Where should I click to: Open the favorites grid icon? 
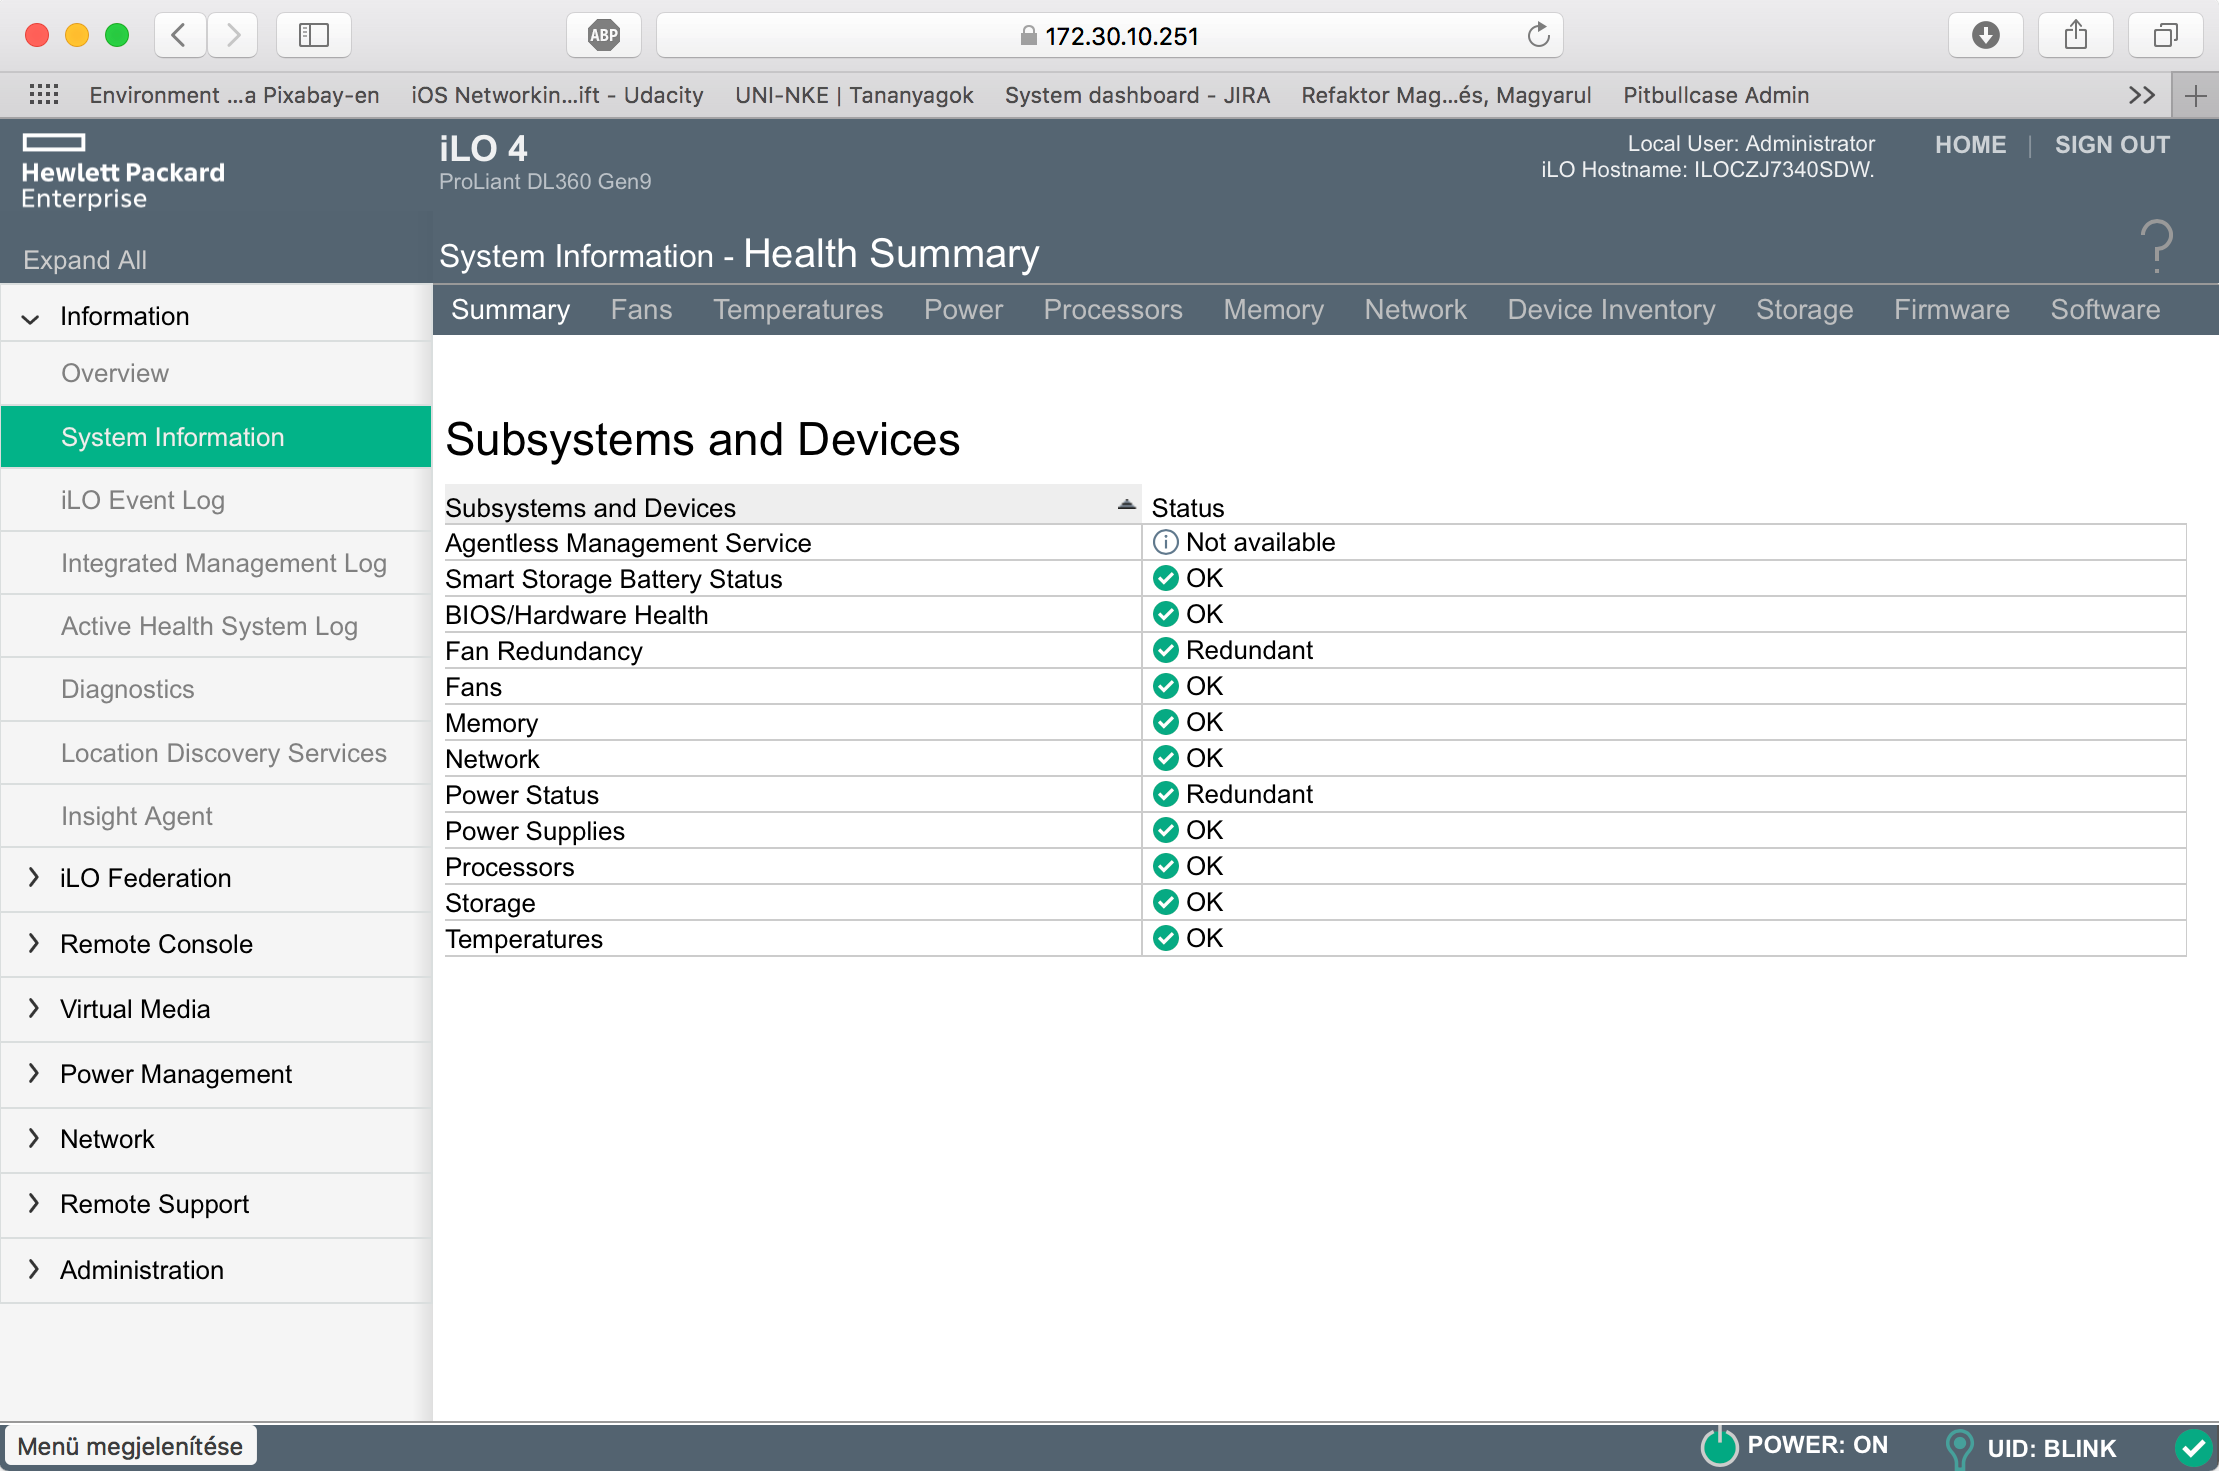44,95
